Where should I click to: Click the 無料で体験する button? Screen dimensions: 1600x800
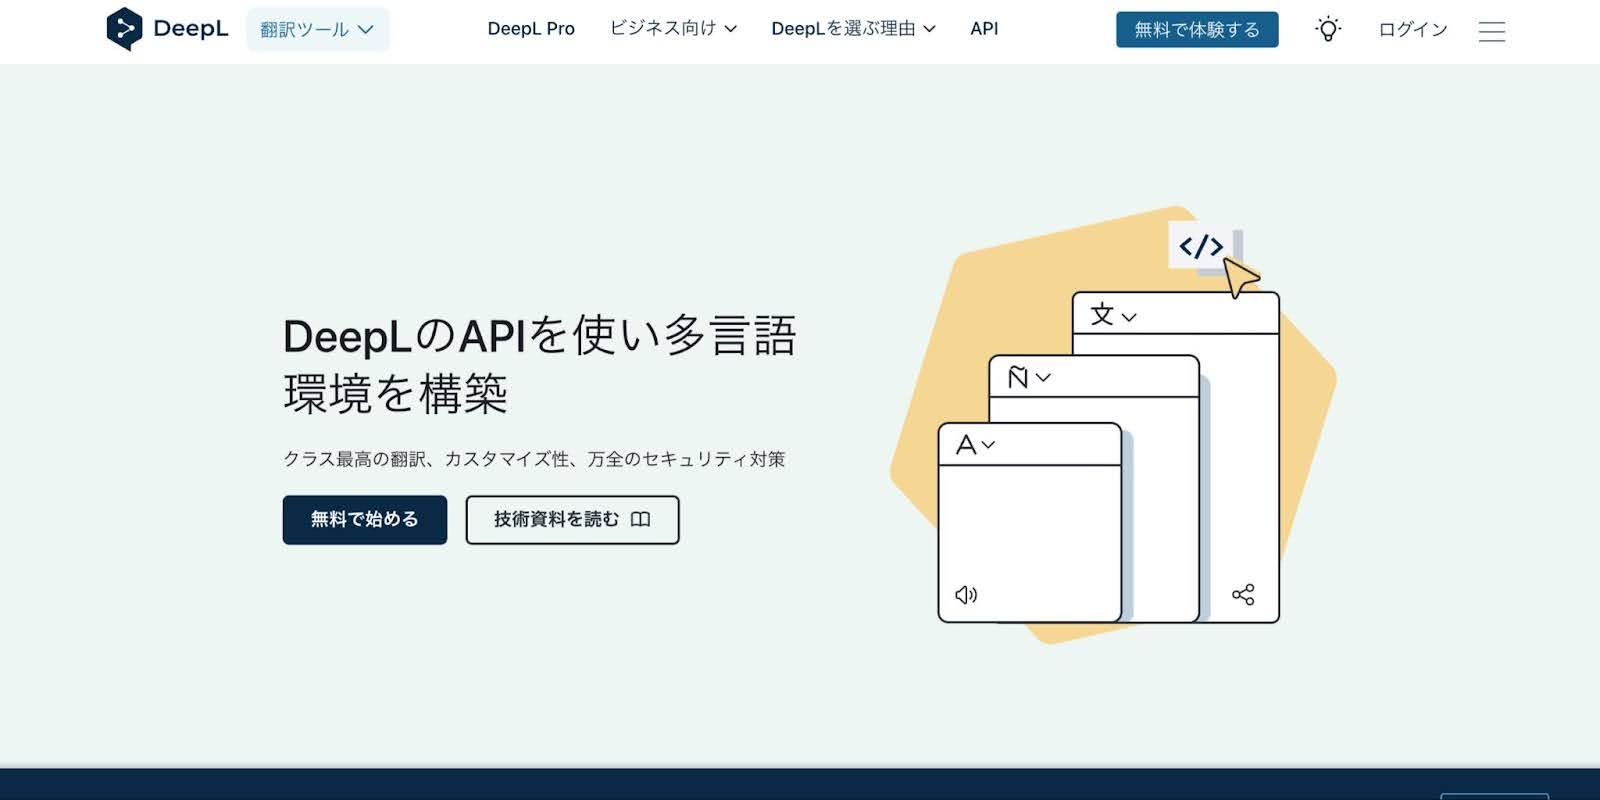click(x=1197, y=30)
